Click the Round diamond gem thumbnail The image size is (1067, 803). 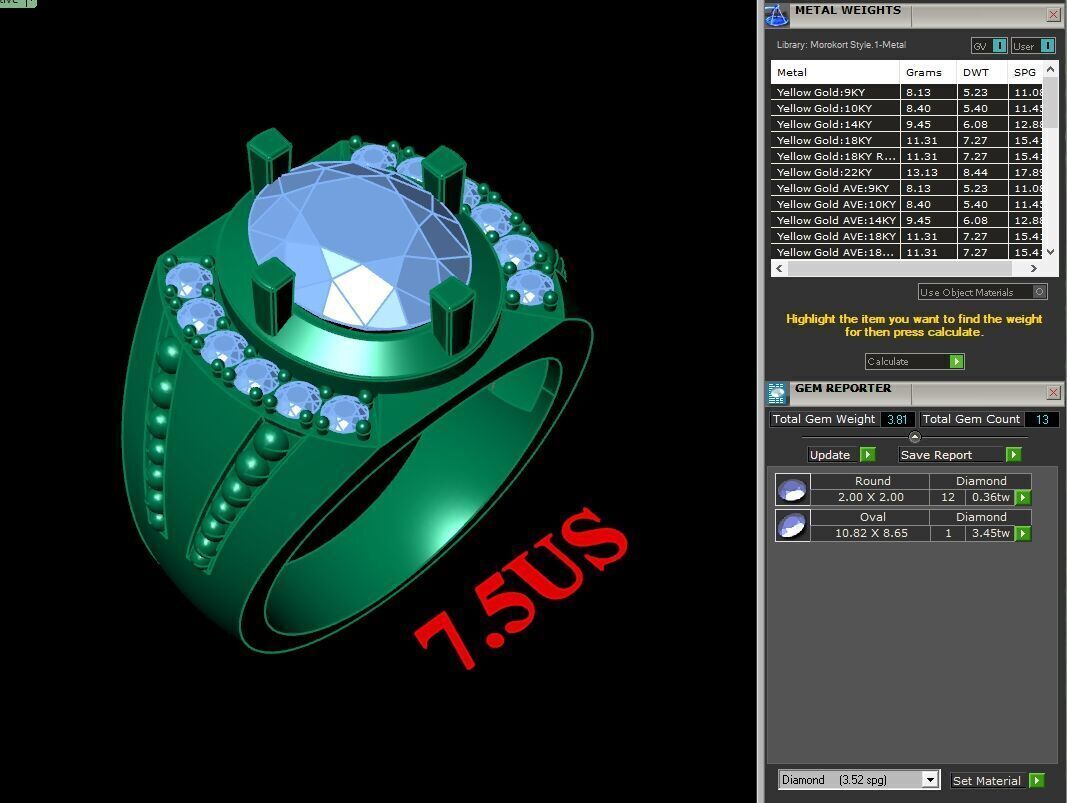(x=792, y=489)
